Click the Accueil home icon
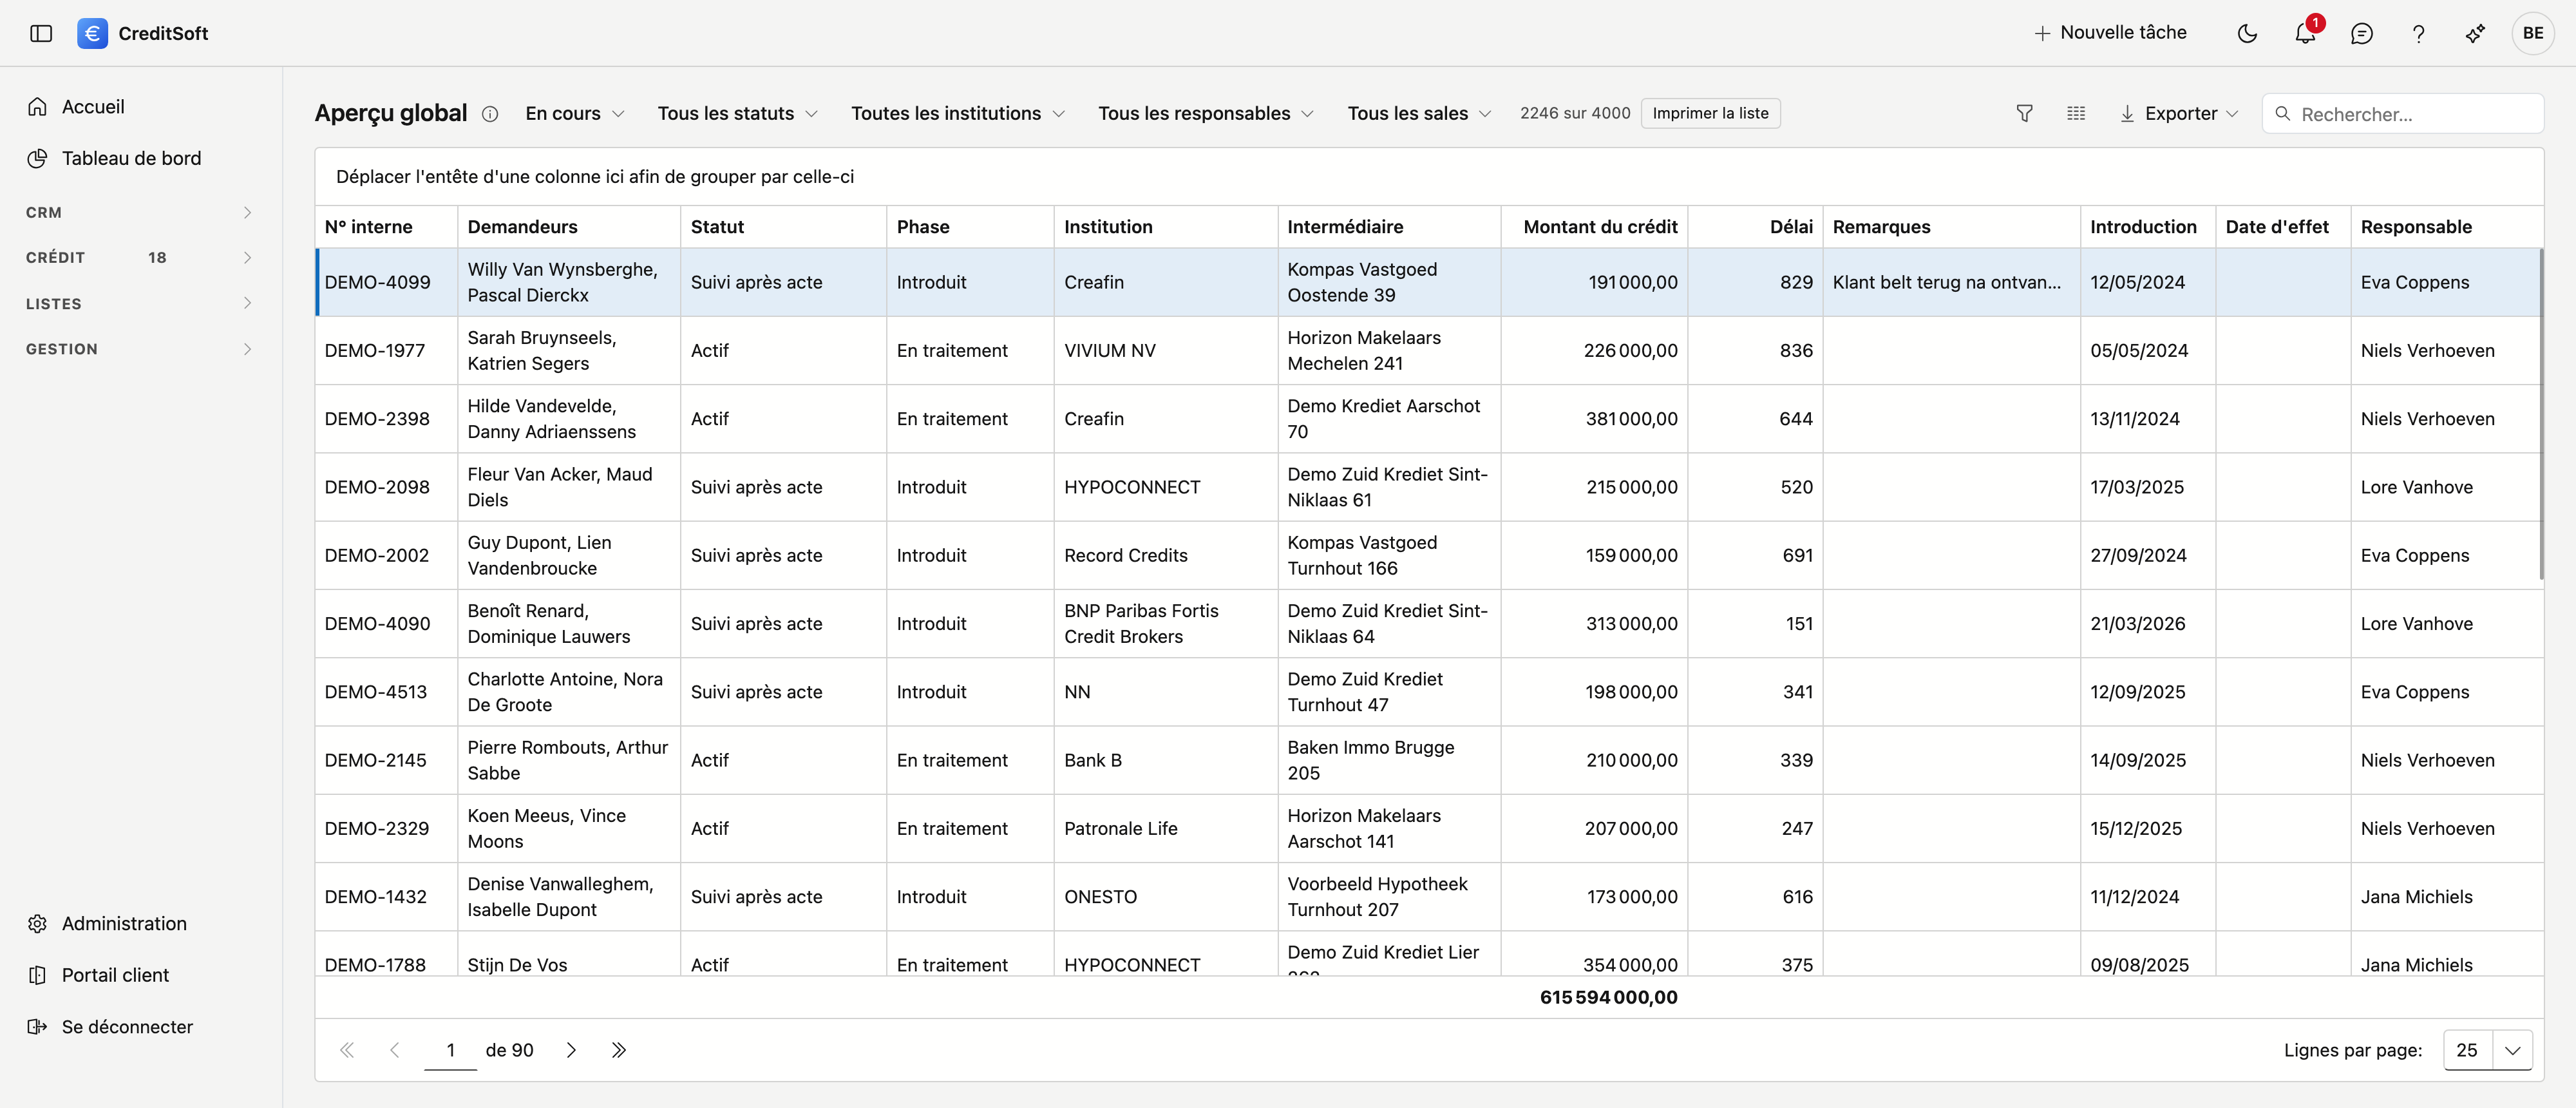This screenshot has width=2576, height=1108. 37,106
